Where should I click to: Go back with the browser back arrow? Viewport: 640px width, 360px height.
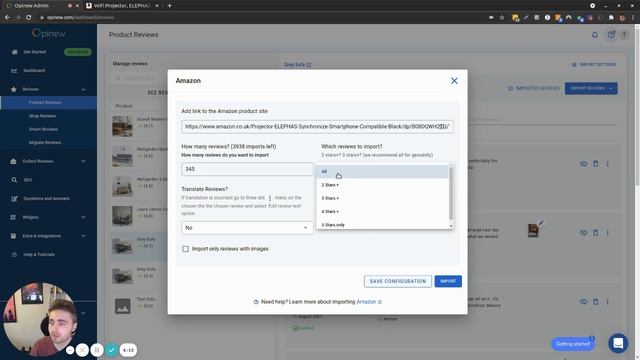[x=7, y=18]
